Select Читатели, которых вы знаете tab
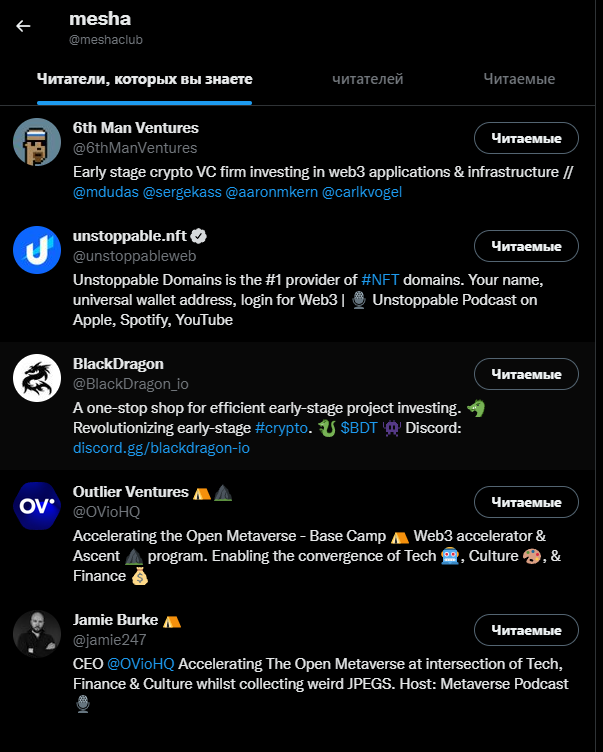 (x=144, y=79)
